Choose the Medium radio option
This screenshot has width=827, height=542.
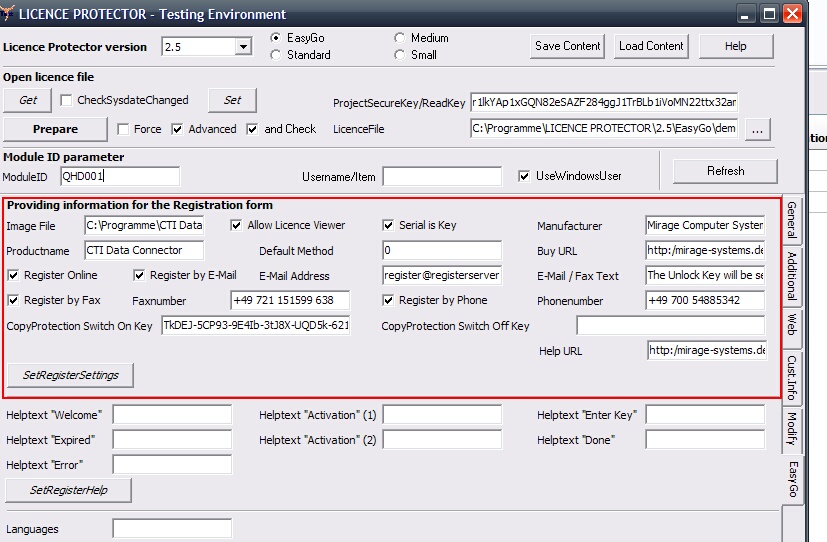click(400, 38)
